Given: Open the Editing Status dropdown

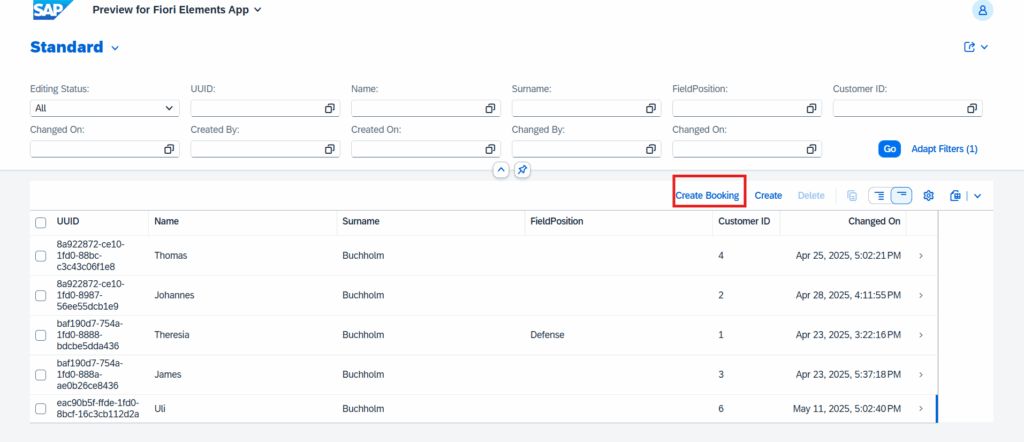Looking at the screenshot, I should (104, 108).
